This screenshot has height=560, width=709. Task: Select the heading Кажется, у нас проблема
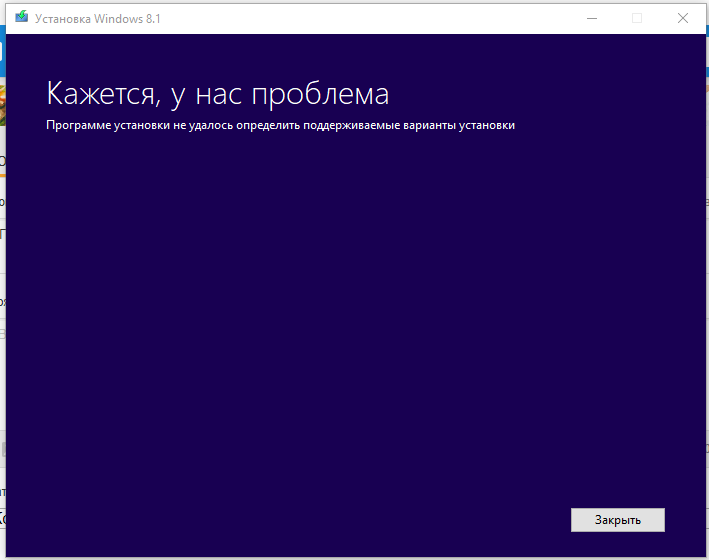[x=217, y=94]
